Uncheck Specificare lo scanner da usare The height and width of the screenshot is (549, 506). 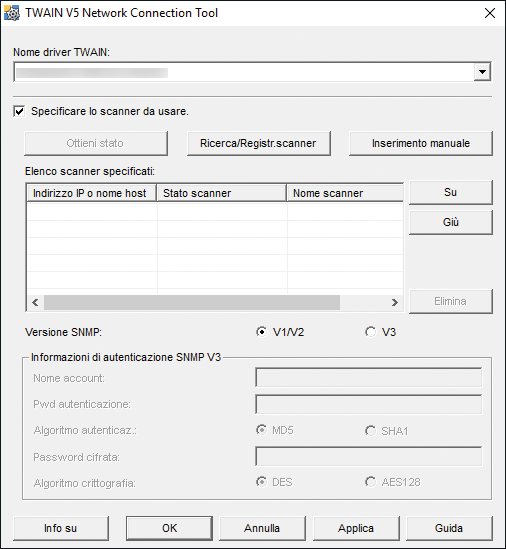pos(19,111)
